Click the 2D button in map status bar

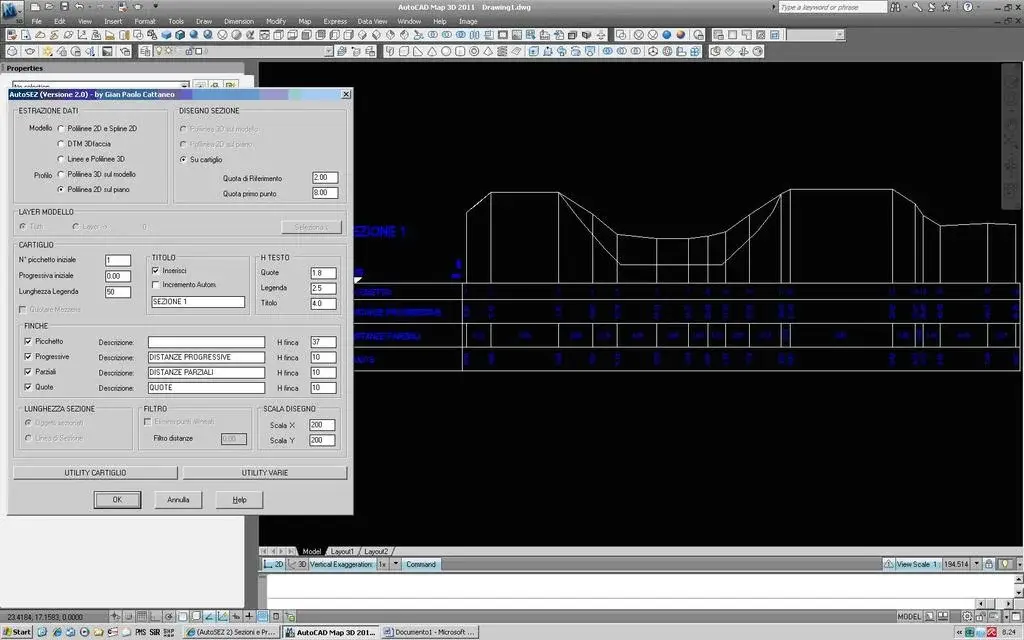click(274, 564)
